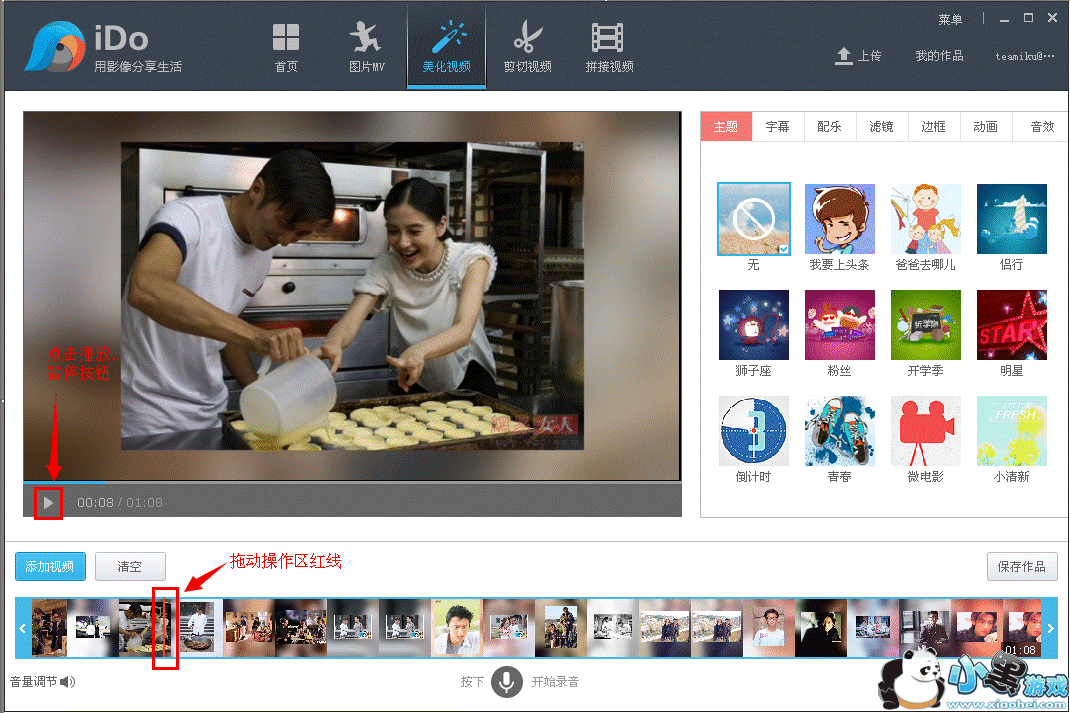This screenshot has width=1070, height=713.
Task: Open the 首页 home icon
Action: [x=286, y=39]
